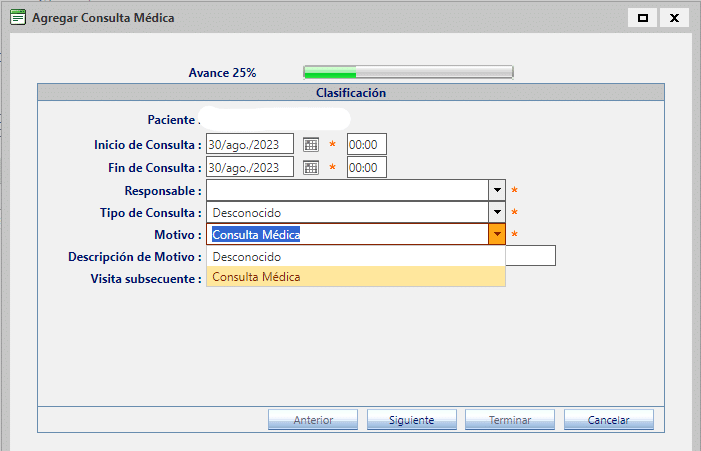Click the Fin de Consulta time field
The height and width of the screenshot is (451, 701).
[366, 168]
